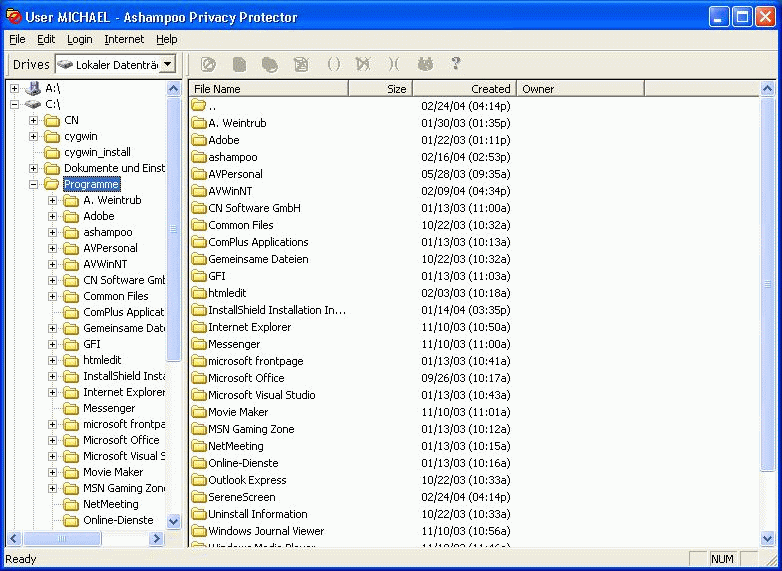The width and height of the screenshot is (782, 571).
Task: Expand the Dokumente und Einst folder node
Action: pyautogui.click(x=33, y=169)
